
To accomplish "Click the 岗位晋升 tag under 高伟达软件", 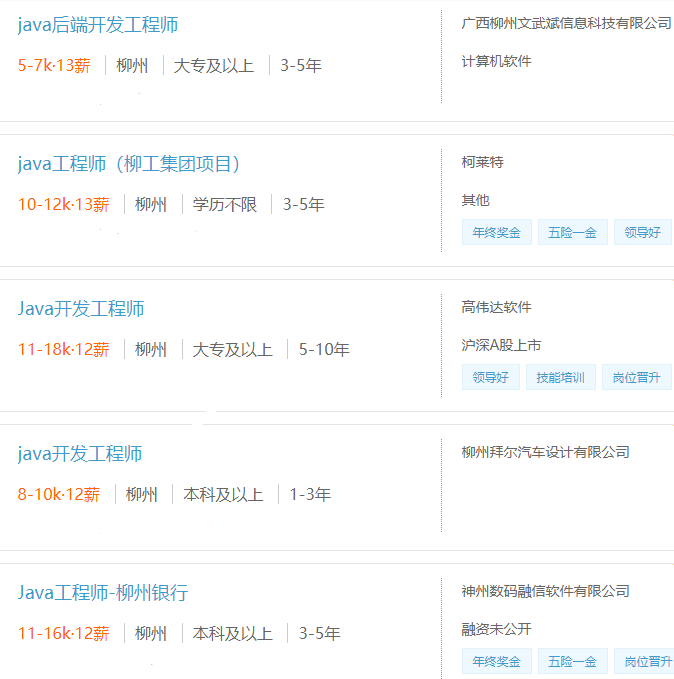I will click(636, 377).
